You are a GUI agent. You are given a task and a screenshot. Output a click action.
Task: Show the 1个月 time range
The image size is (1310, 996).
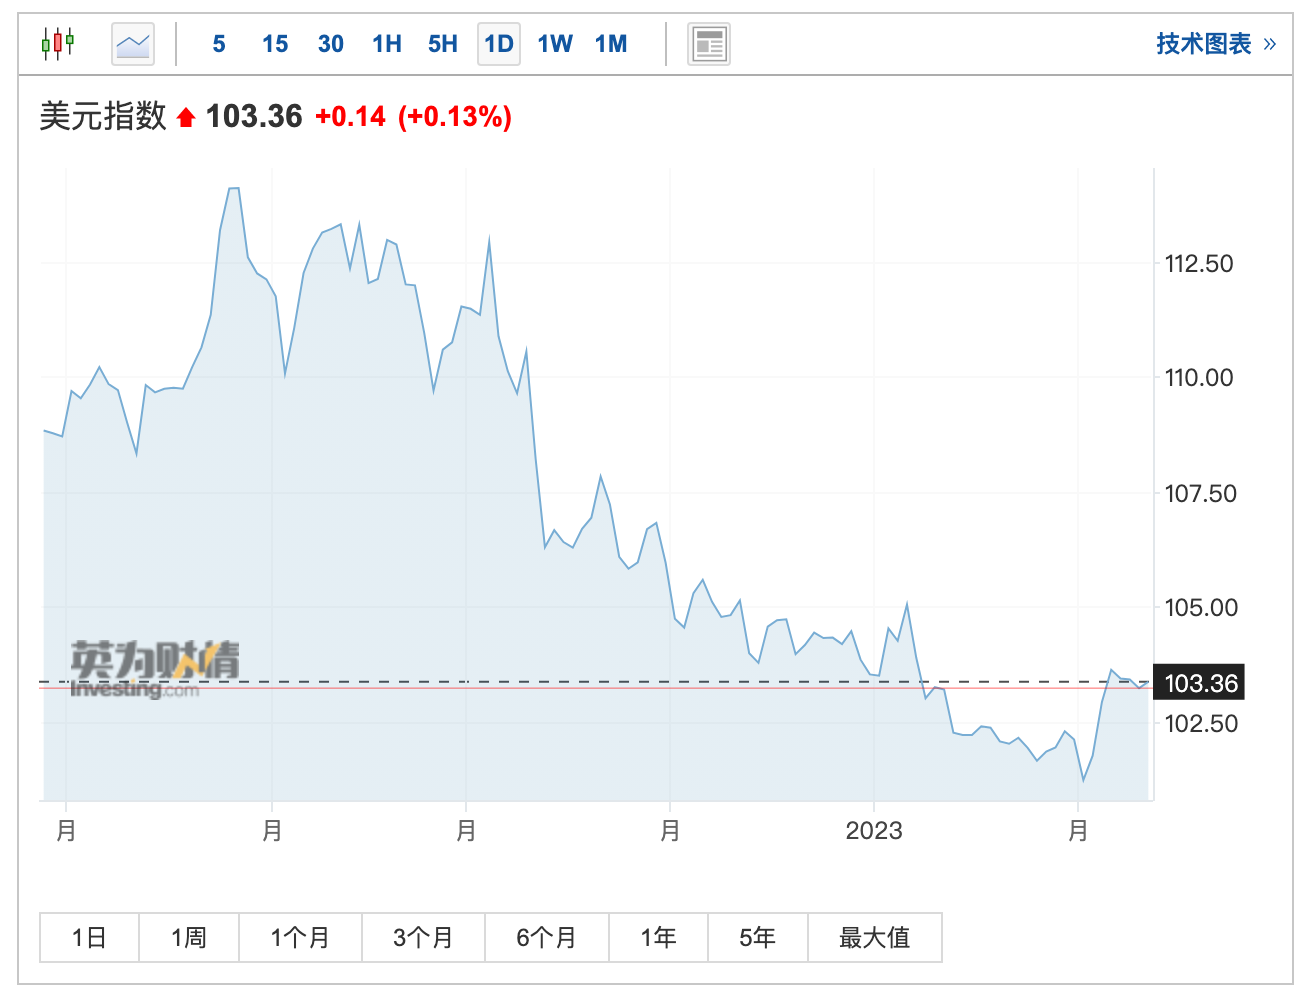tap(300, 937)
